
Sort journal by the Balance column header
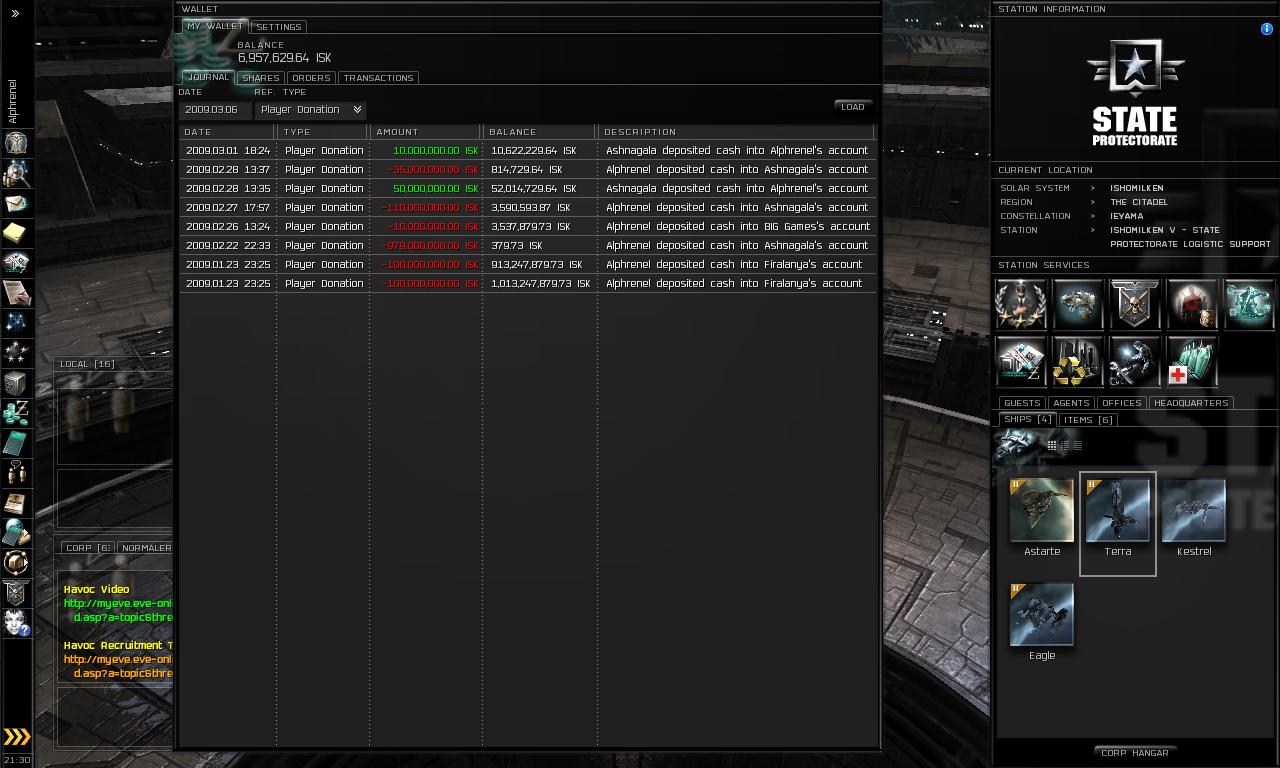coord(540,132)
